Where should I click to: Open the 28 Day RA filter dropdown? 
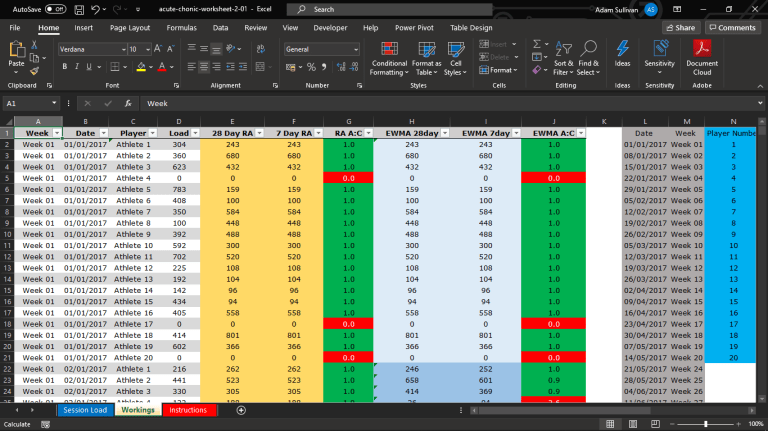click(x=259, y=133)
